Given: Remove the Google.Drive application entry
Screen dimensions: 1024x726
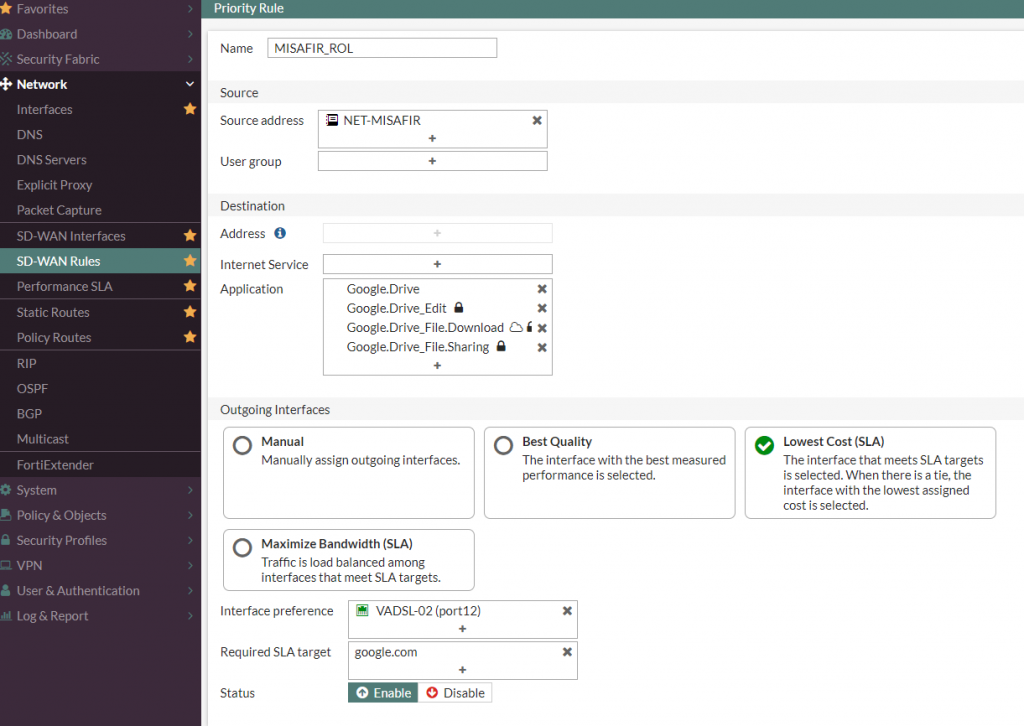Looking at the screenshot, I should click(x=542, y=289).
